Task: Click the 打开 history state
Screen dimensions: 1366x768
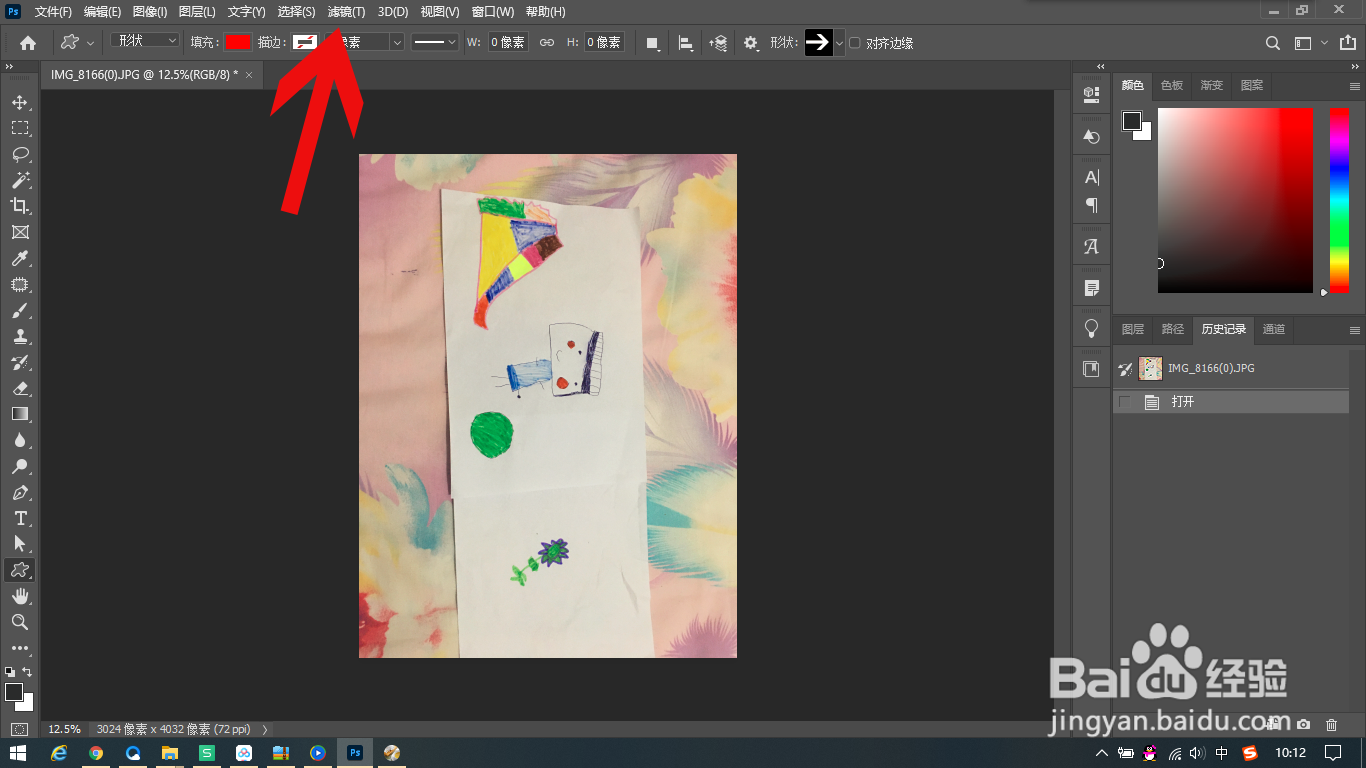Action: [x=1232, y=402]
